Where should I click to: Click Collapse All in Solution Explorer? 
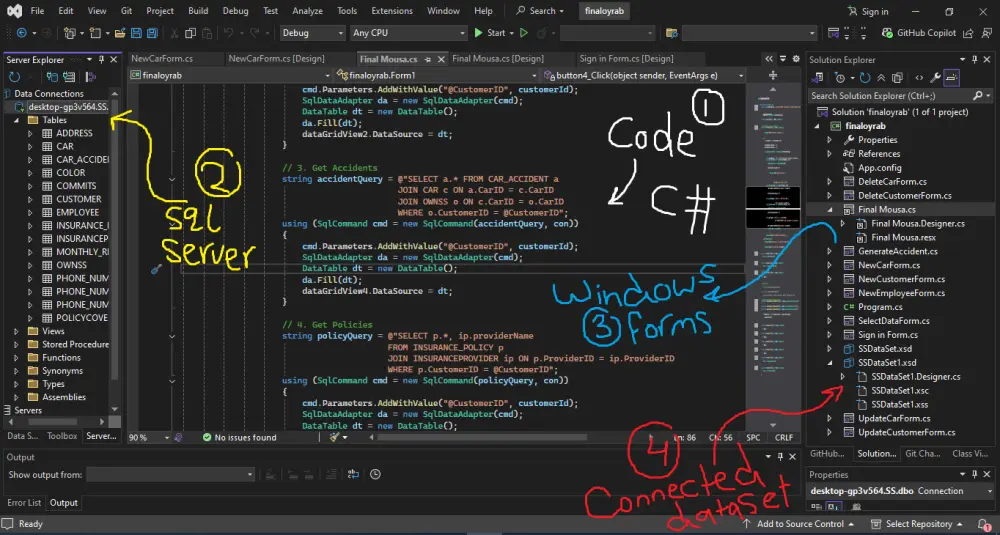pyautogui.click(x=881, y=78)
